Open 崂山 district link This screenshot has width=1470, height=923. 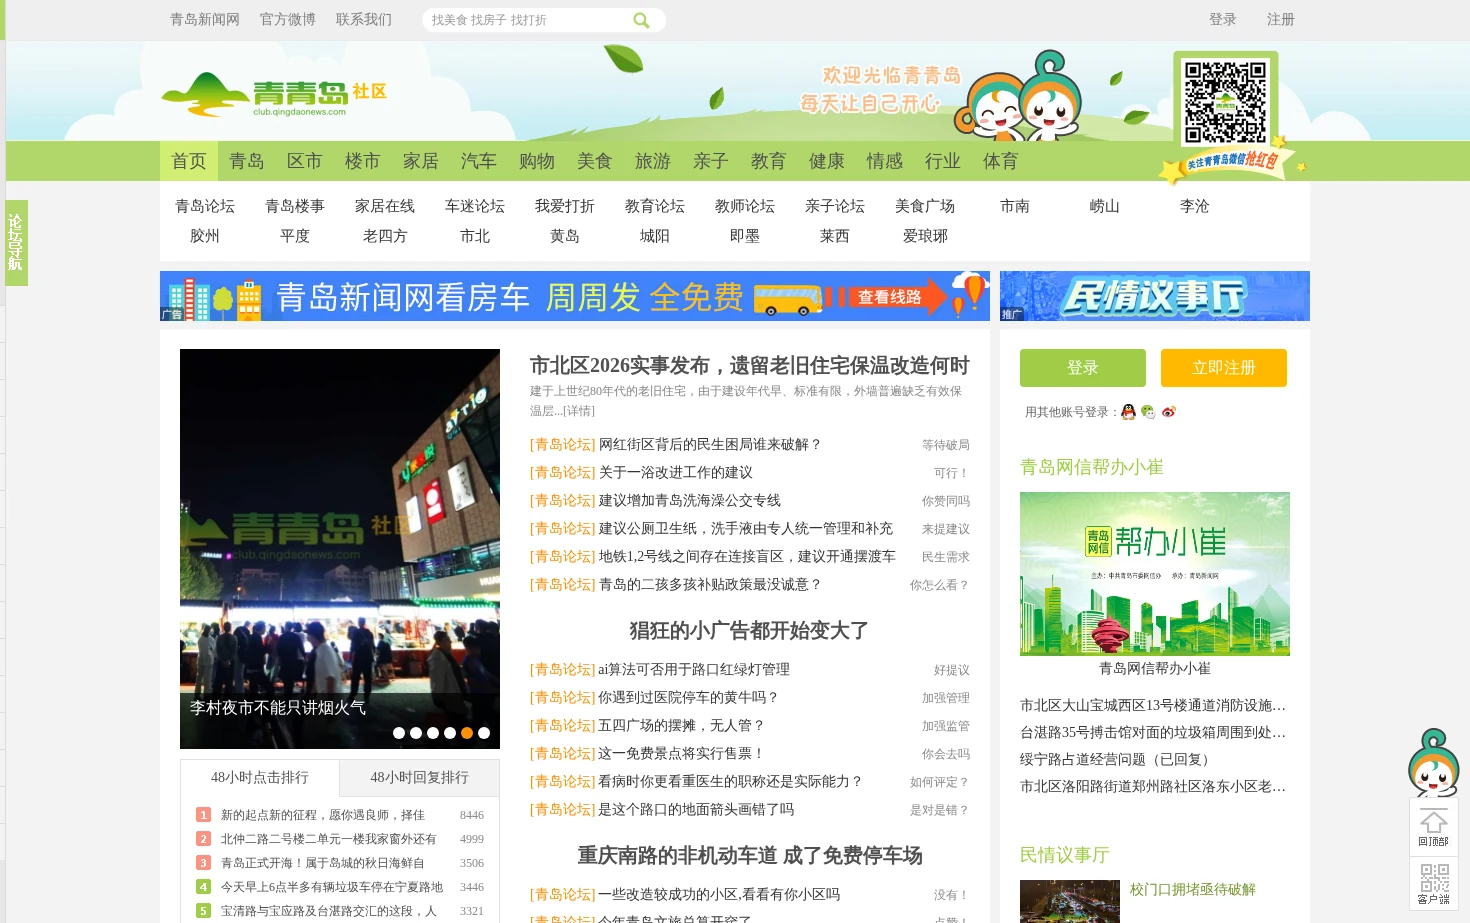click(1105, 206)
